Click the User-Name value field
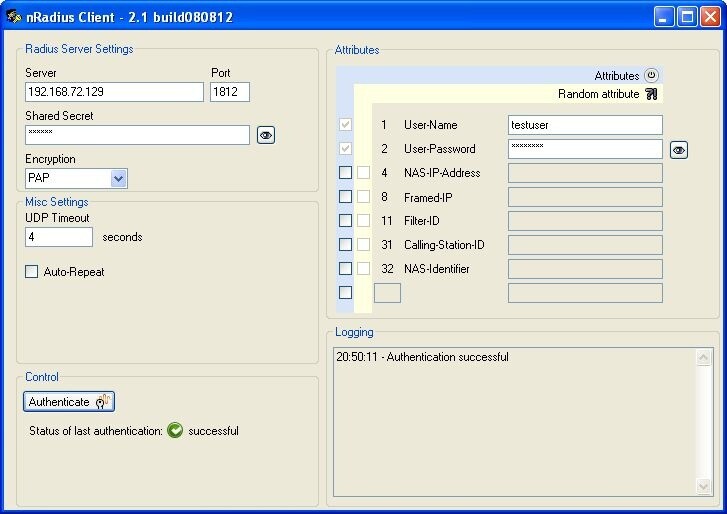Image resolution: width=727 pixels, height=514 pixels. [x=585, y=125]
